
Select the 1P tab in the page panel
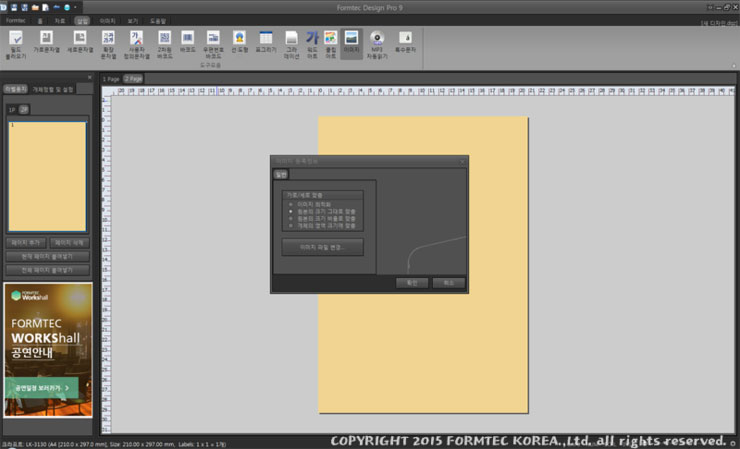(12, 110)
